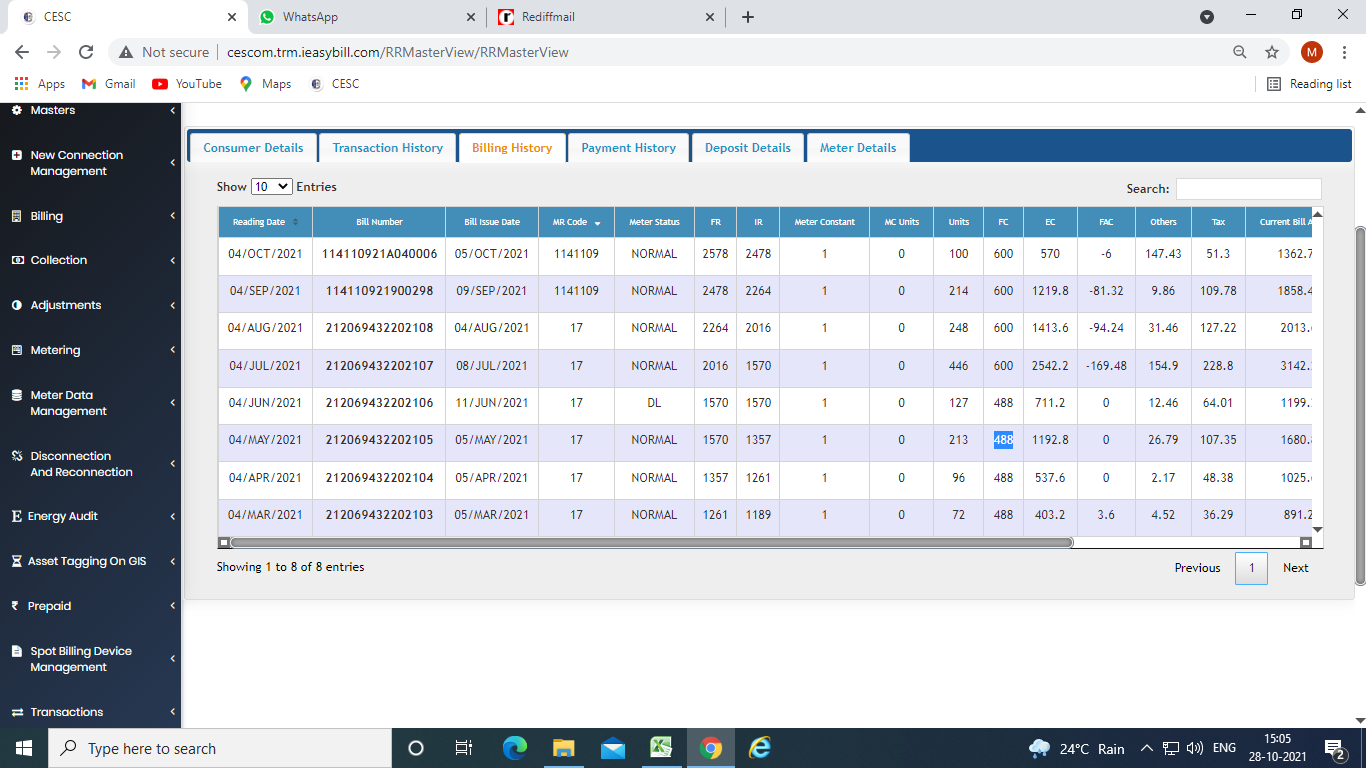1366x768 pixels.
Task: Click the highlighted 488 FC cell
Action: pyautogui.click(x=1003, y=440)
